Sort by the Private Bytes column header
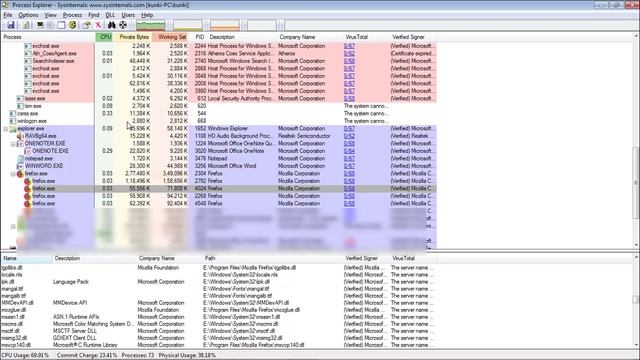Viewport: 640px width, 360px height. click(x=133, y=37)
